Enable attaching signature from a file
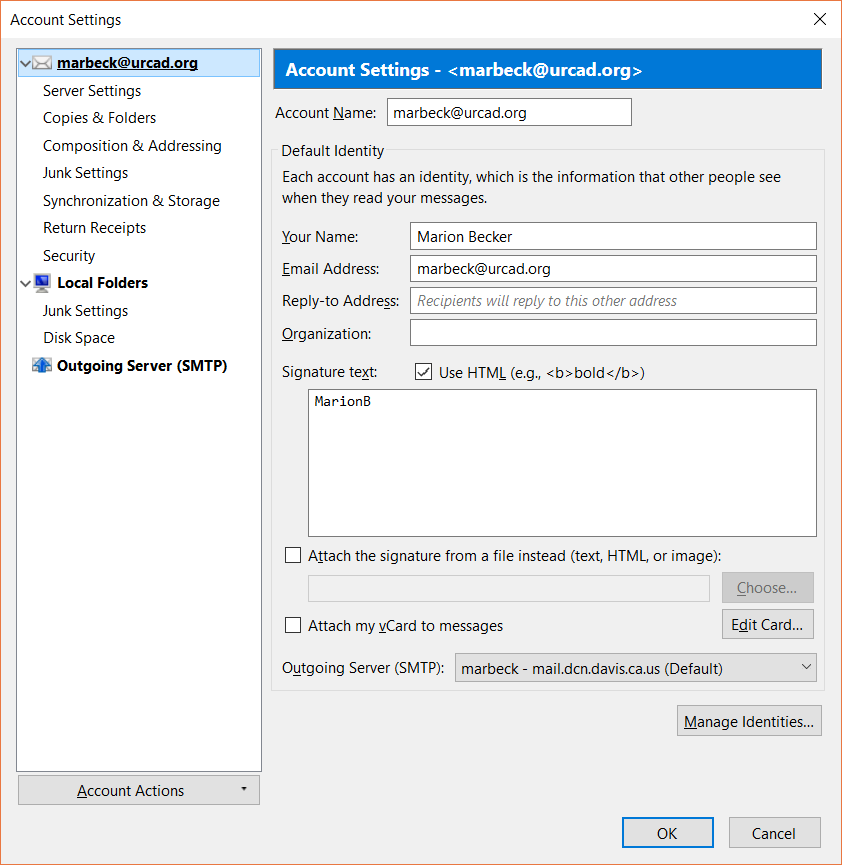This screenshot has width=842, height=865. pyautogui.click(x=293, y=555)
